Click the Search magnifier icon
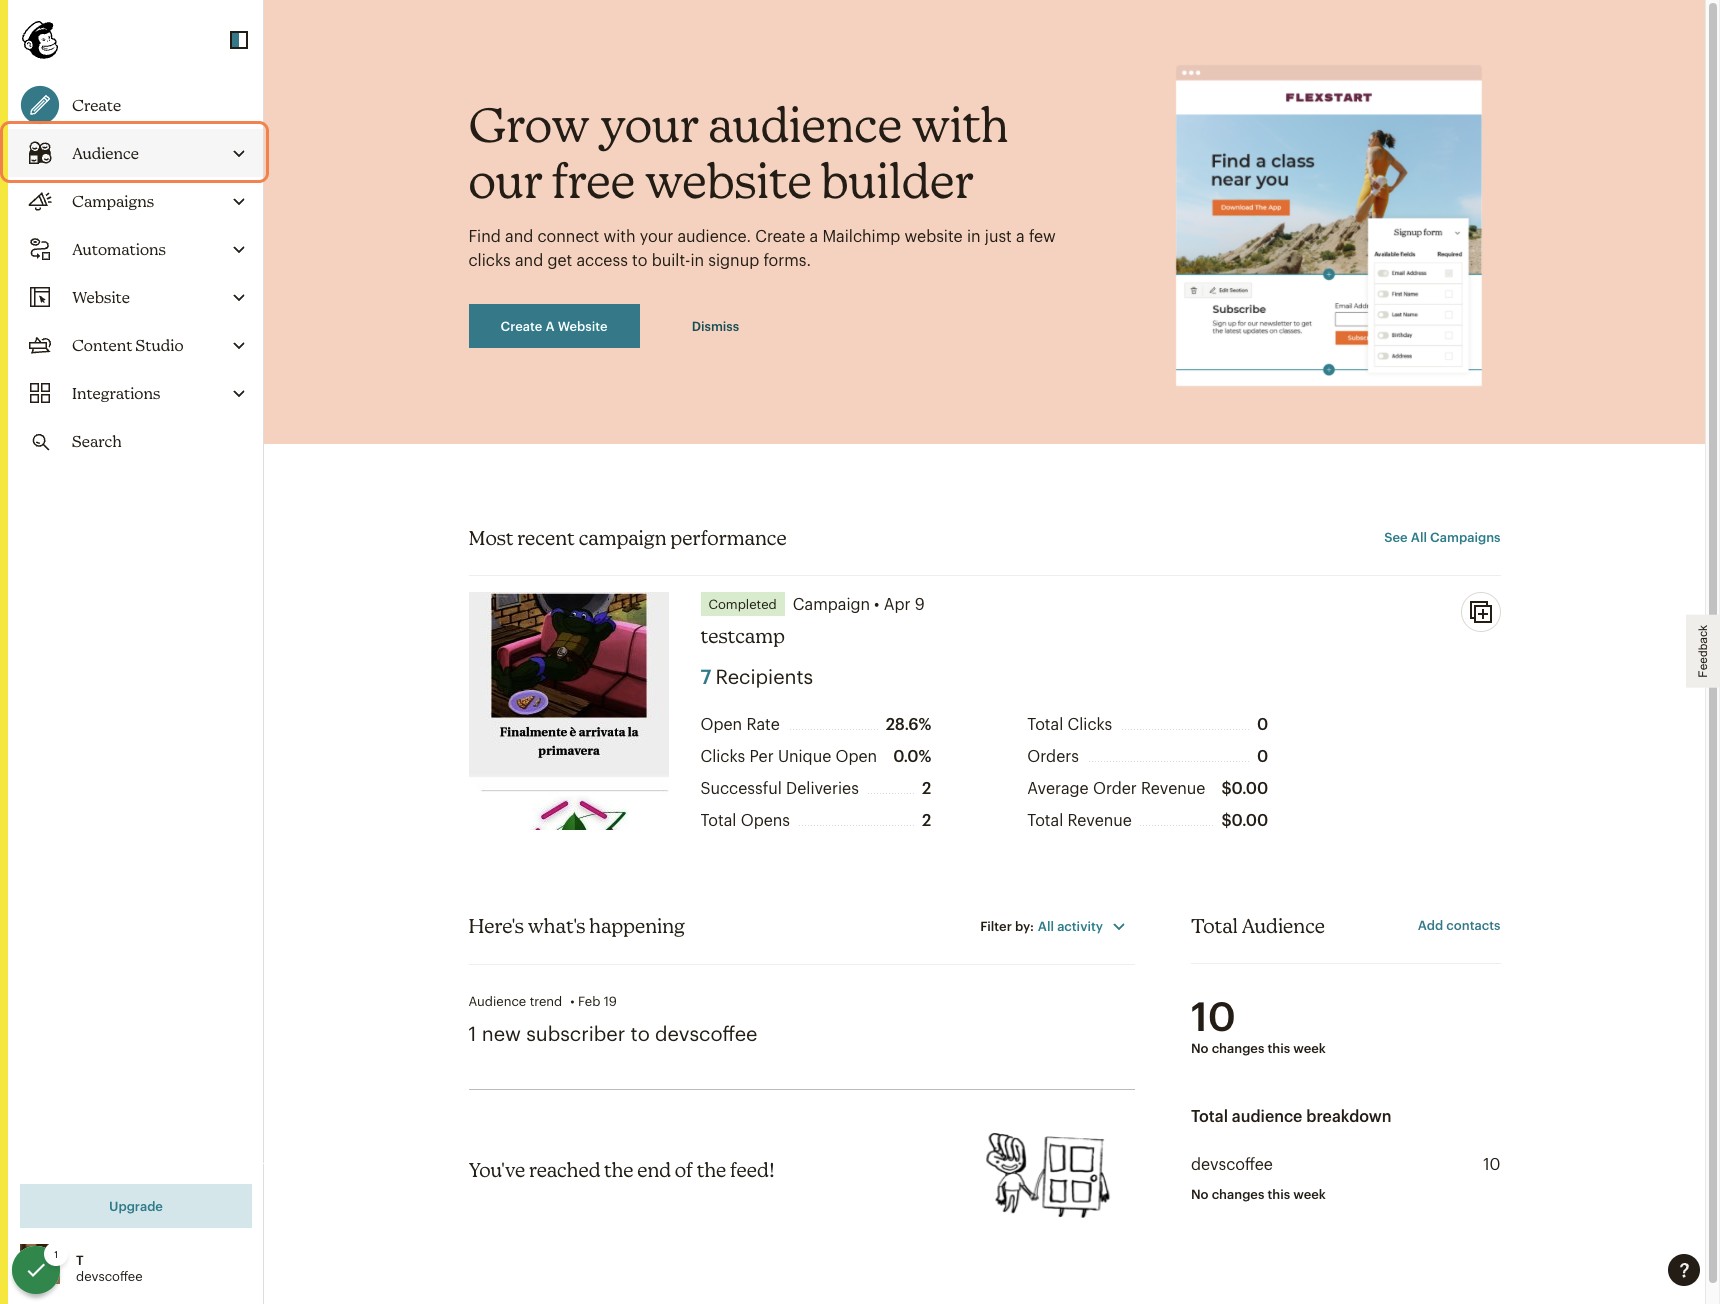Viewport: 1720px width, 1304px height. pos(40,441)
